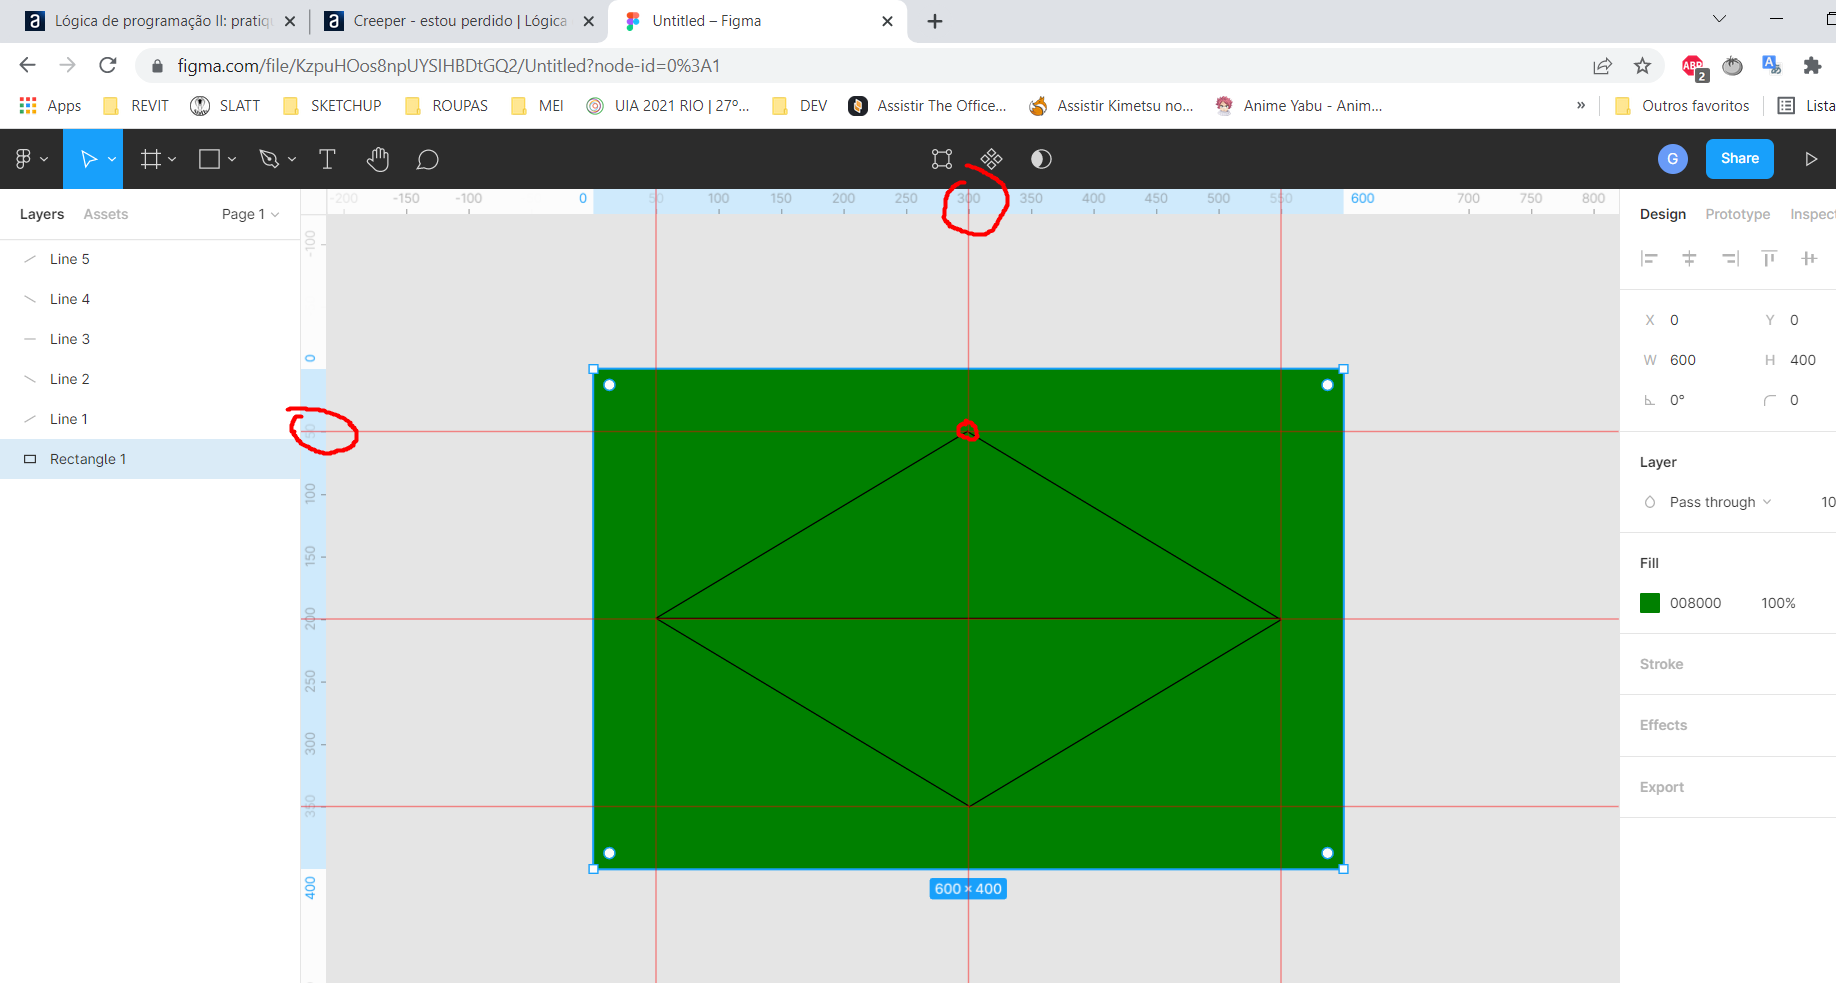Click the browser back arrow

[27, 65]
